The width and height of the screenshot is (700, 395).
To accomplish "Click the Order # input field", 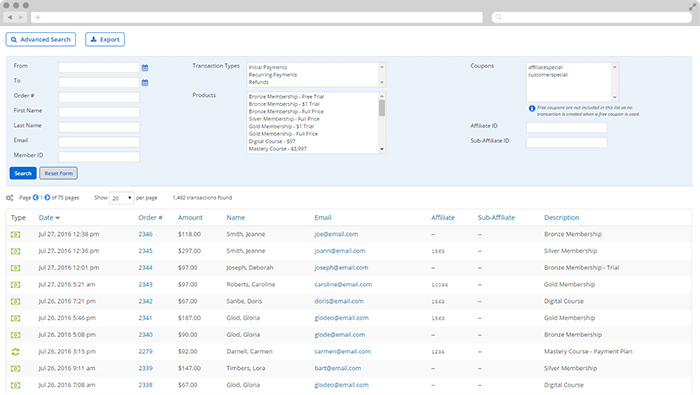I will (x=99, y=97).
